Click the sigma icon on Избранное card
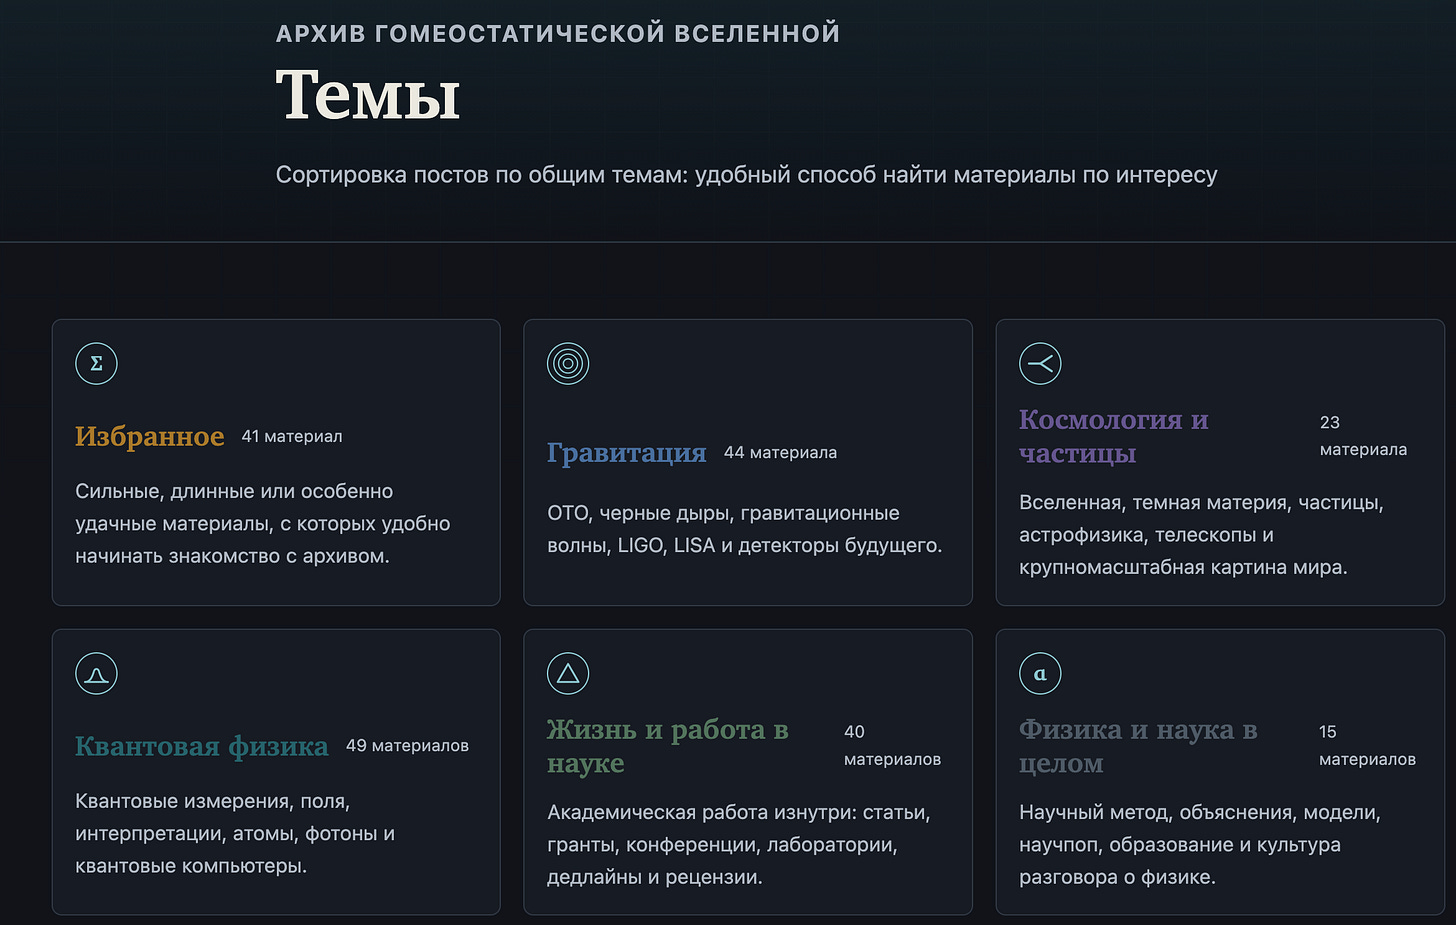 tap(96, 363)
